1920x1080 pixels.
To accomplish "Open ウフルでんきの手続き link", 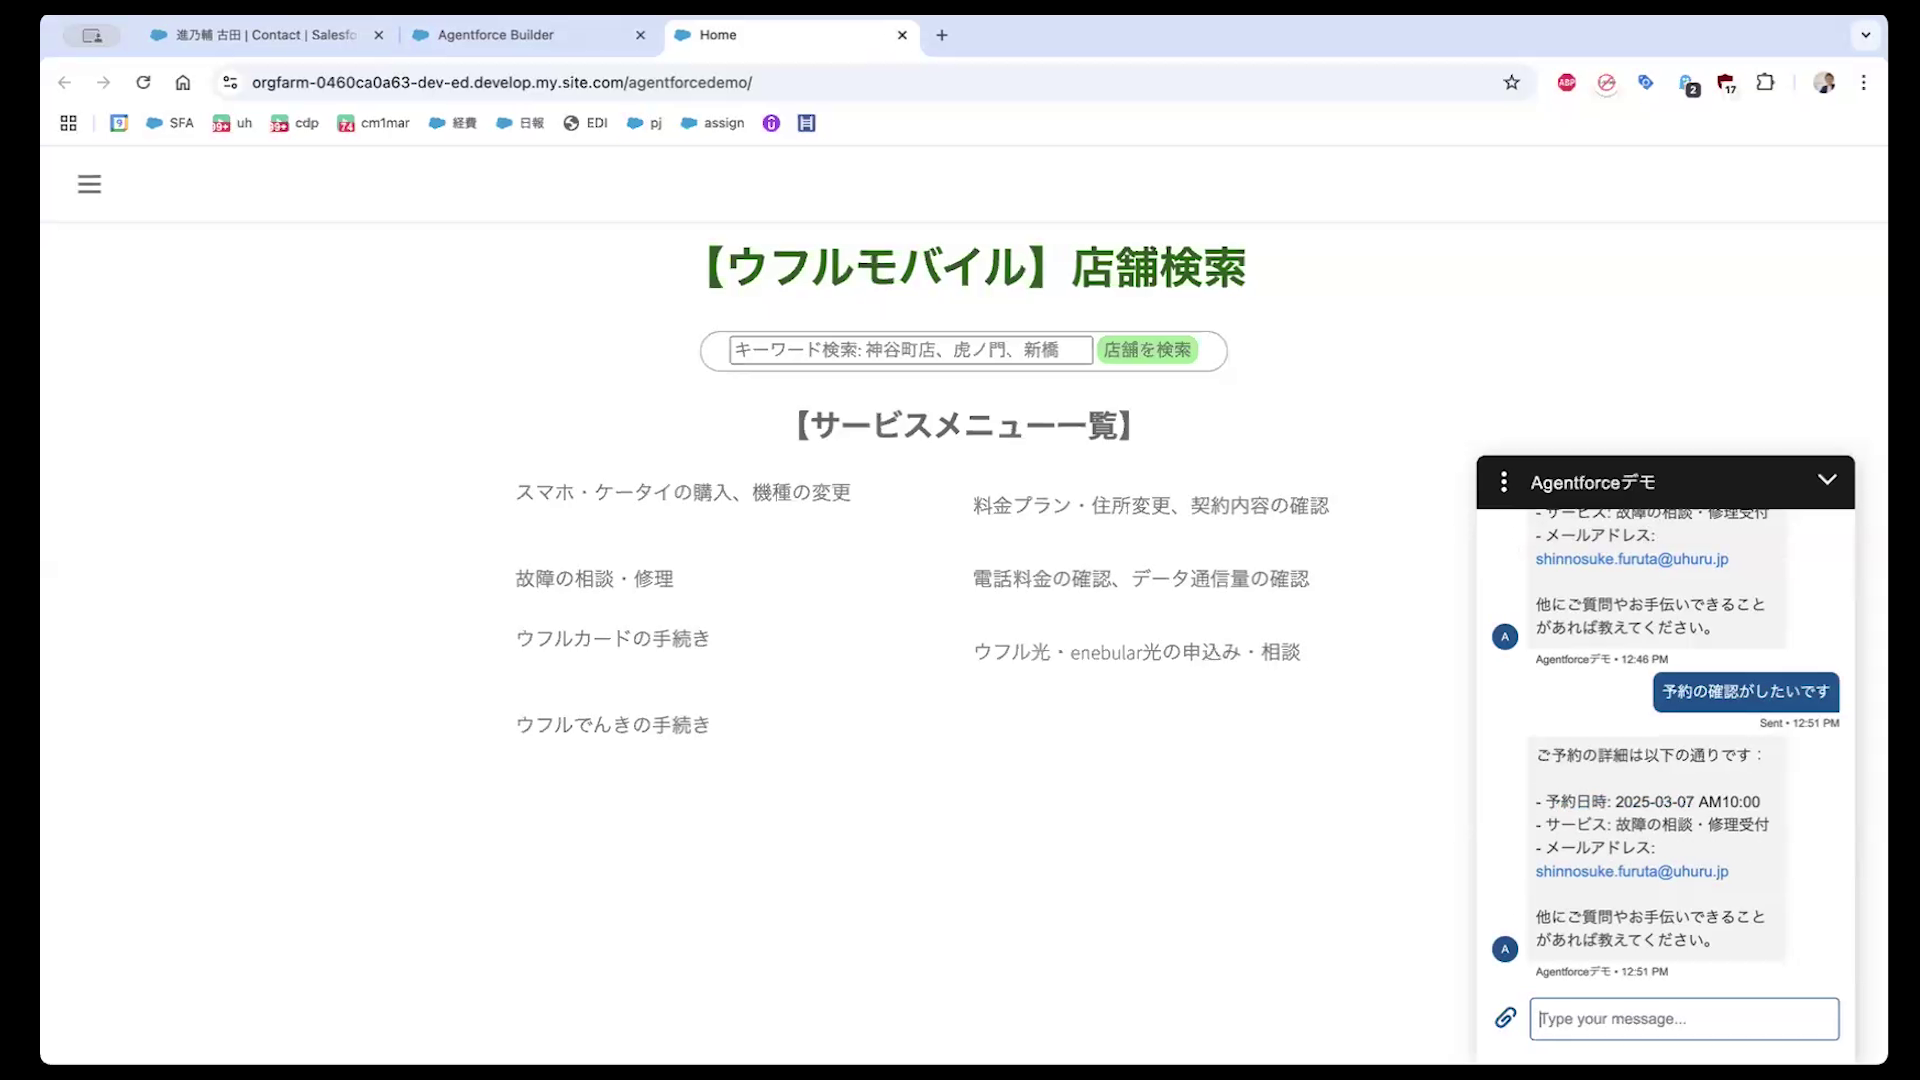I will click(x=612, y=724).
